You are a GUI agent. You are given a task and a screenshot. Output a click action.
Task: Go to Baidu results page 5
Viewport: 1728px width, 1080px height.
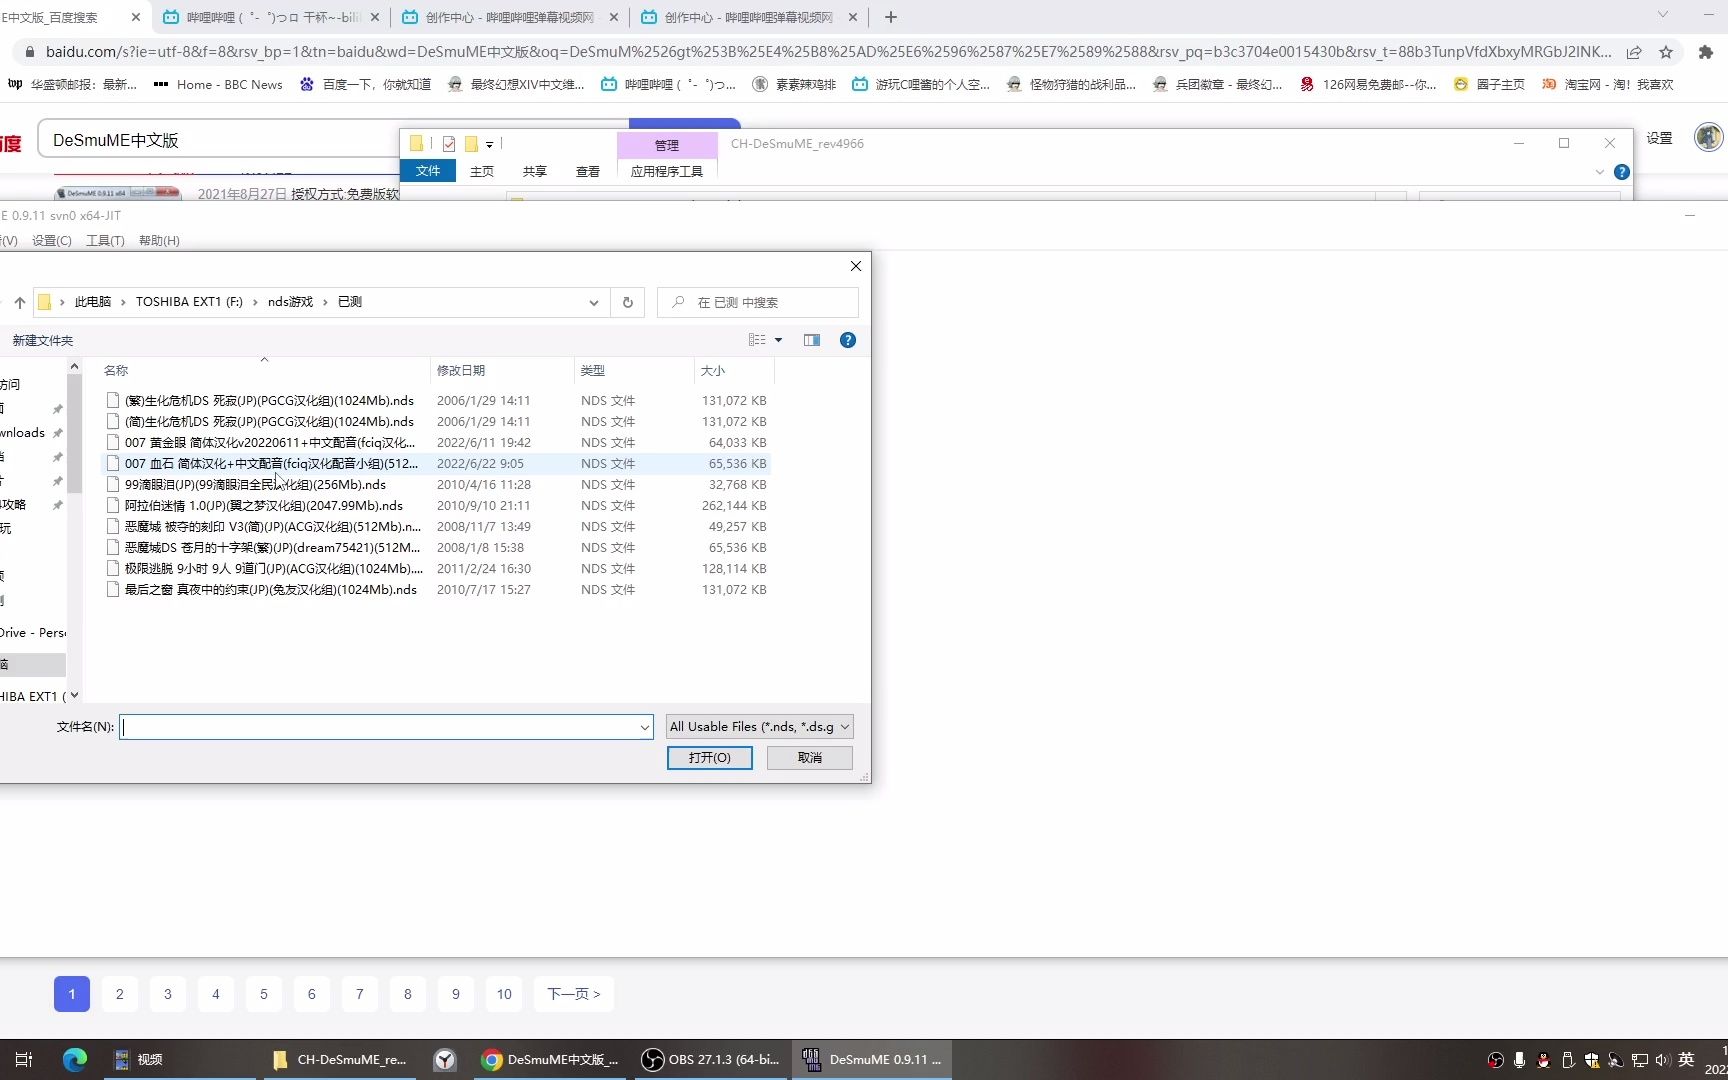[x=264, y=994]
